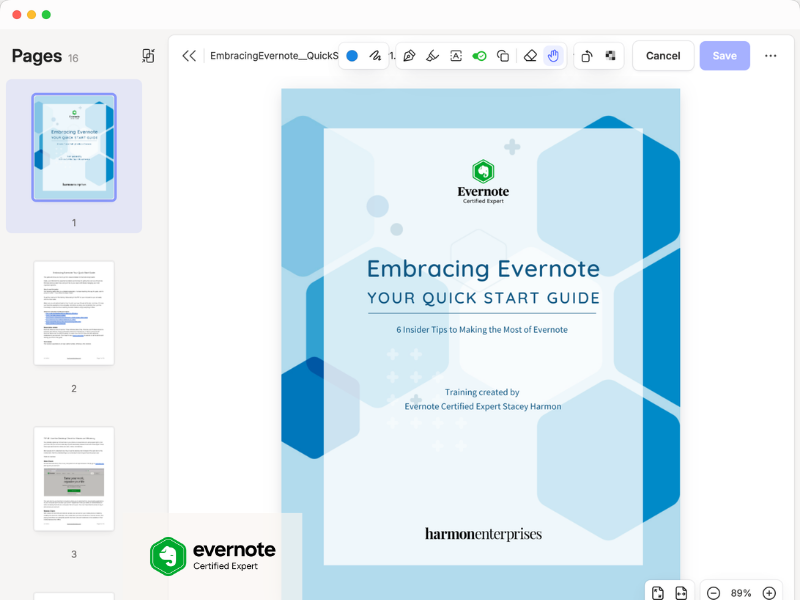Click the "6 Insider Tips" tagline text
The image size is (800, 600).
pos(482,330)
